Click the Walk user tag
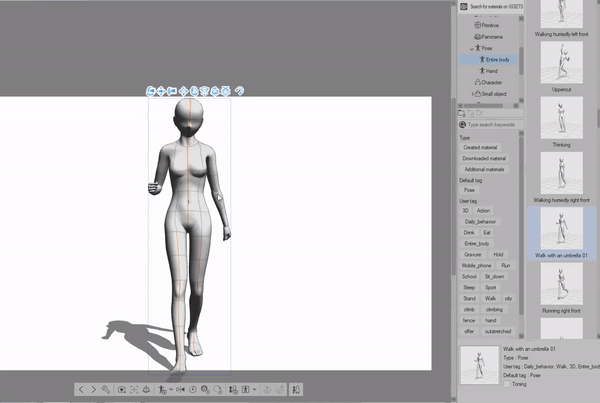This screenshot has width=600, height=403. 490,298
